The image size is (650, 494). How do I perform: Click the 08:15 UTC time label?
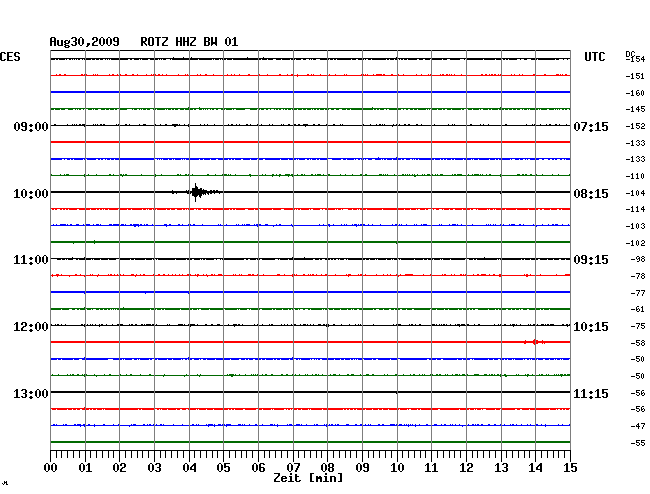tap(591, 194)
